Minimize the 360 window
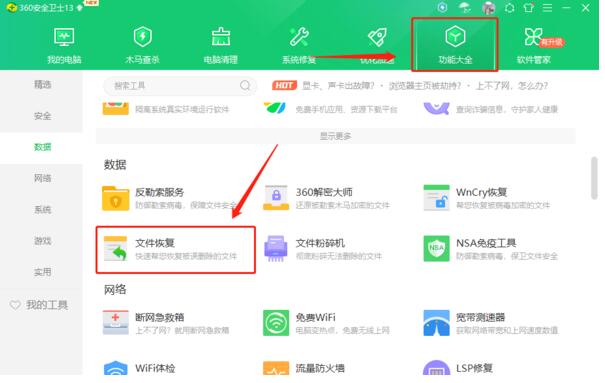 pos(566,8)
